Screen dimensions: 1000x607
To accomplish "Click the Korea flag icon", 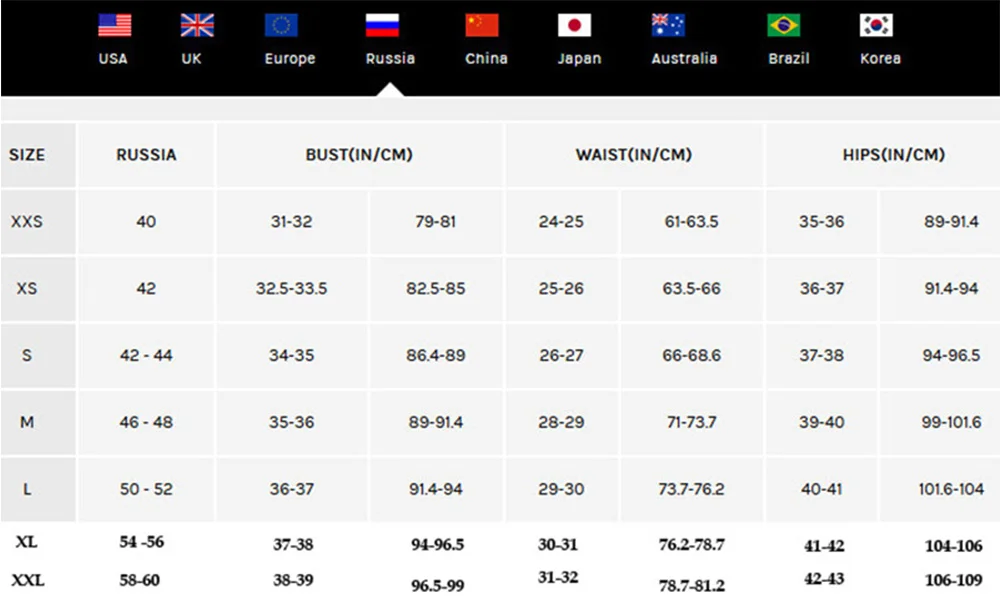I will (x=876, y=26).
